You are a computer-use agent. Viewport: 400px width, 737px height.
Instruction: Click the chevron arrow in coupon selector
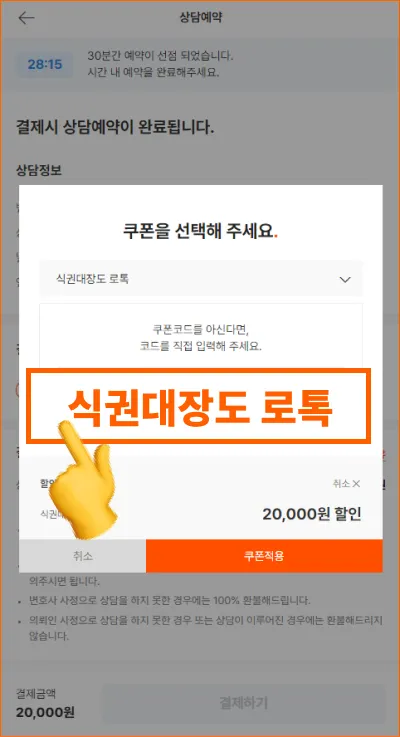[345, 280]
